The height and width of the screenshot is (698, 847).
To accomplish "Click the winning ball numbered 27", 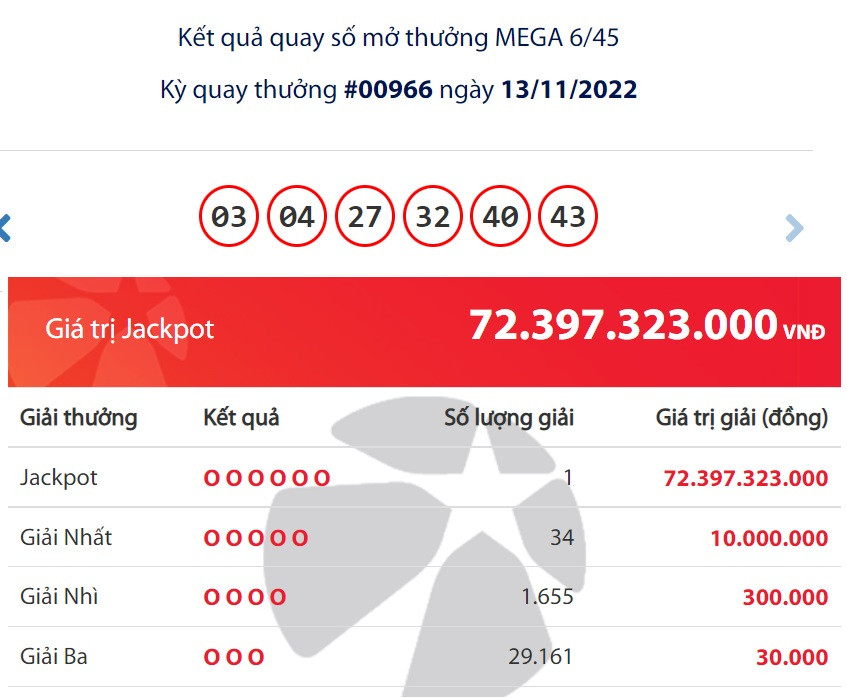I will click(365, 216).
